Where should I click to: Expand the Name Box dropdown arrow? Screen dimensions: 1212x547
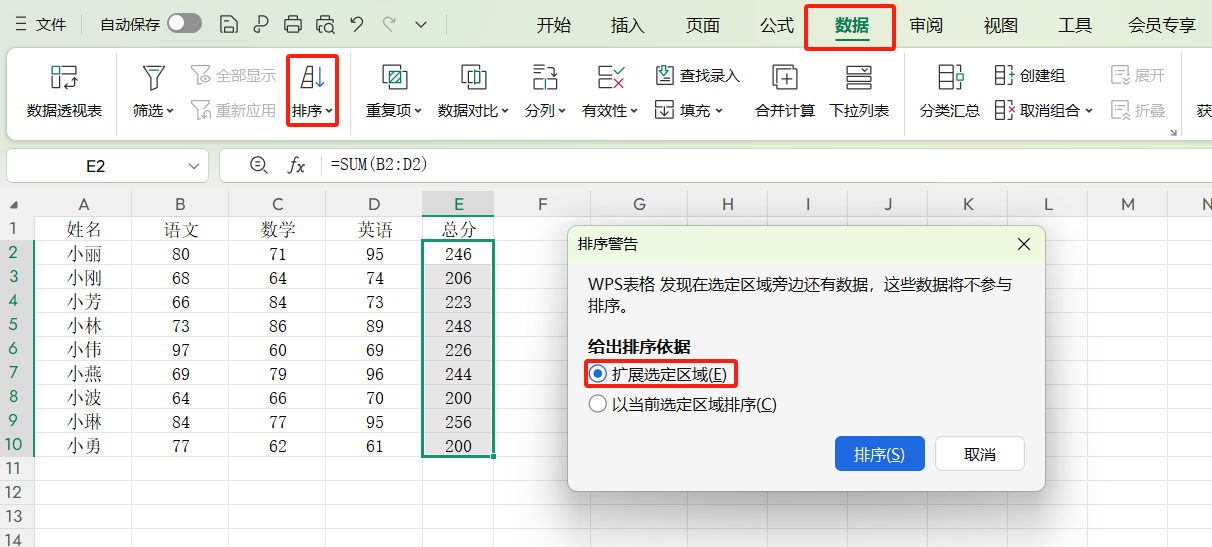193,166
